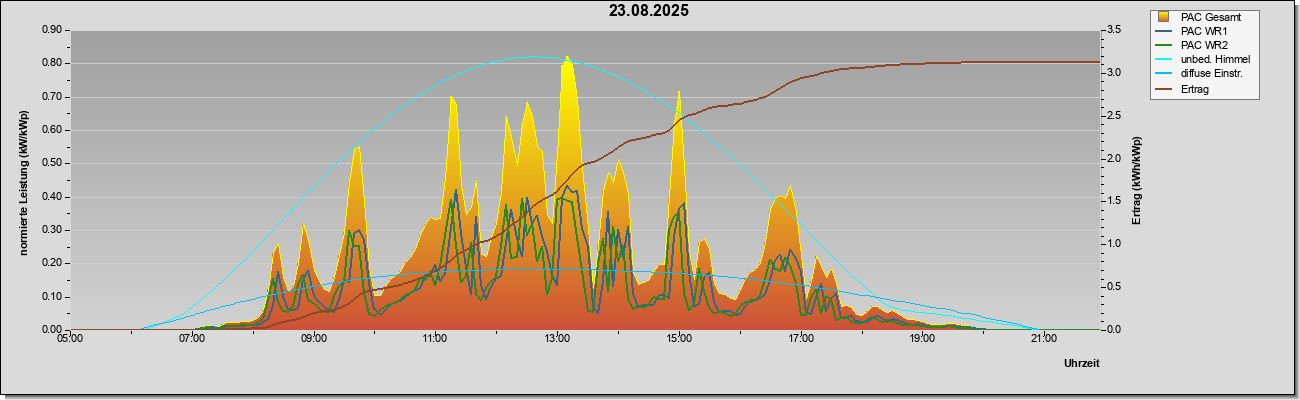Screen dimensions: 1300x400
Task: Click the 05:00 time axis label
Action: coord(71,338)
